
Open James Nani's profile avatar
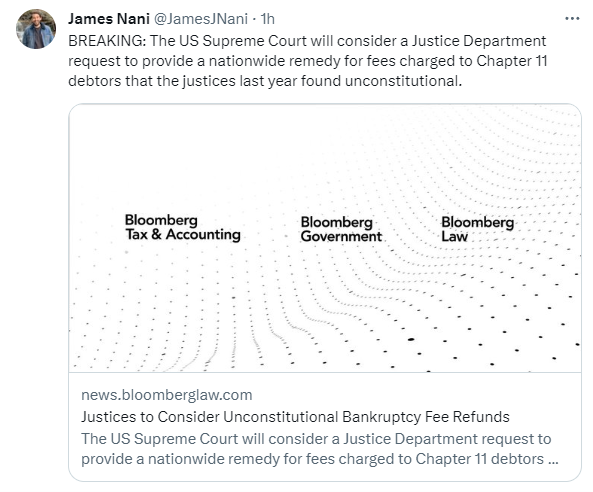(36, 29)
